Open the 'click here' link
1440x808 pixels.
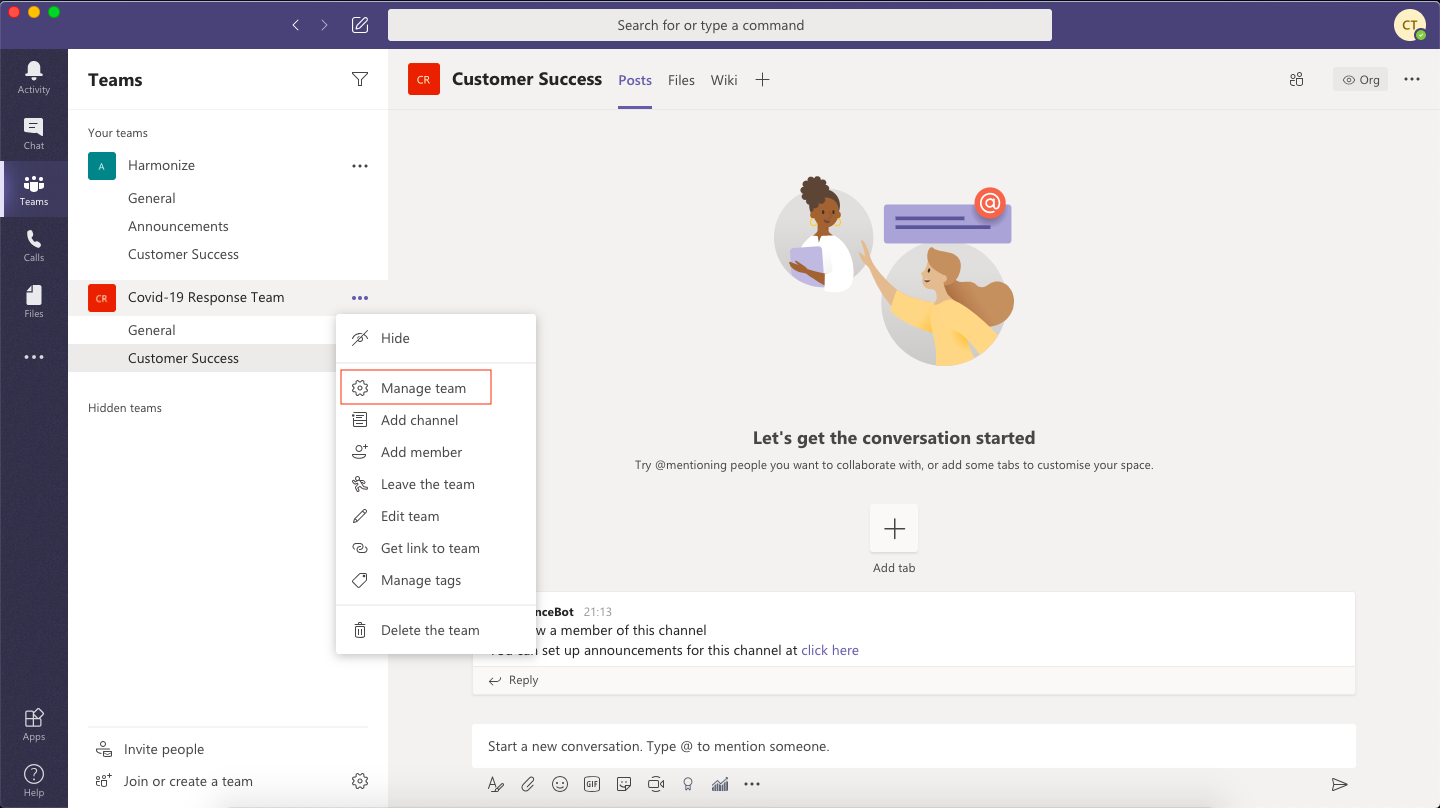click(x=830, y=650)
